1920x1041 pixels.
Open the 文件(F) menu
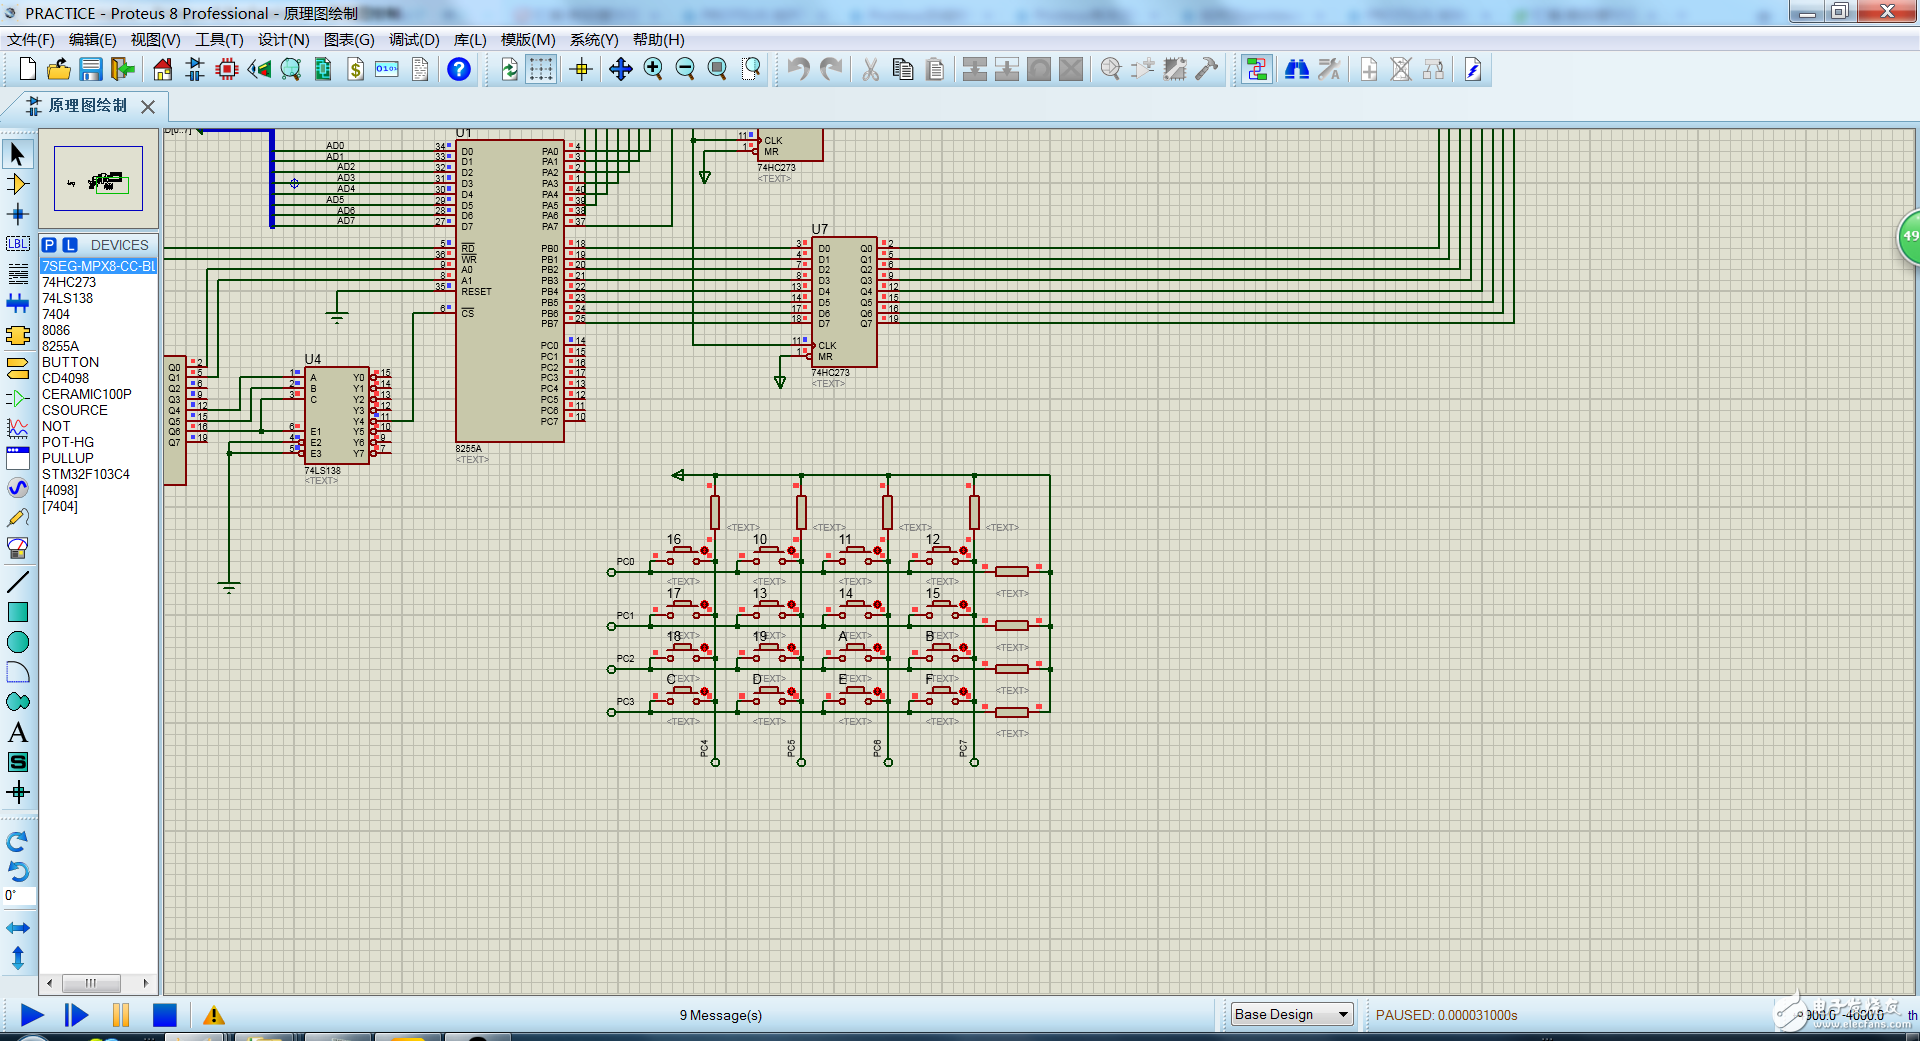click(x=31, y=39)
